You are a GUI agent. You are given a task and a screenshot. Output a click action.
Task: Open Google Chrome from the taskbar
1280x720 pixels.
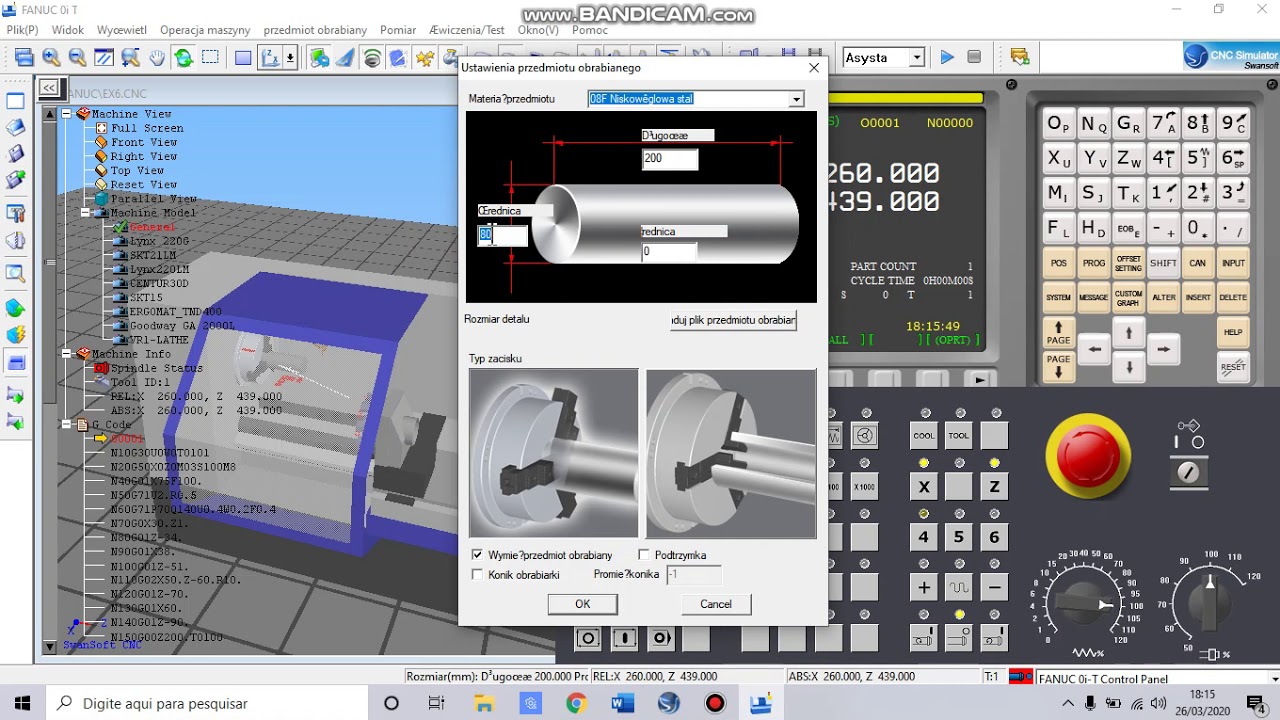[575, 703]
